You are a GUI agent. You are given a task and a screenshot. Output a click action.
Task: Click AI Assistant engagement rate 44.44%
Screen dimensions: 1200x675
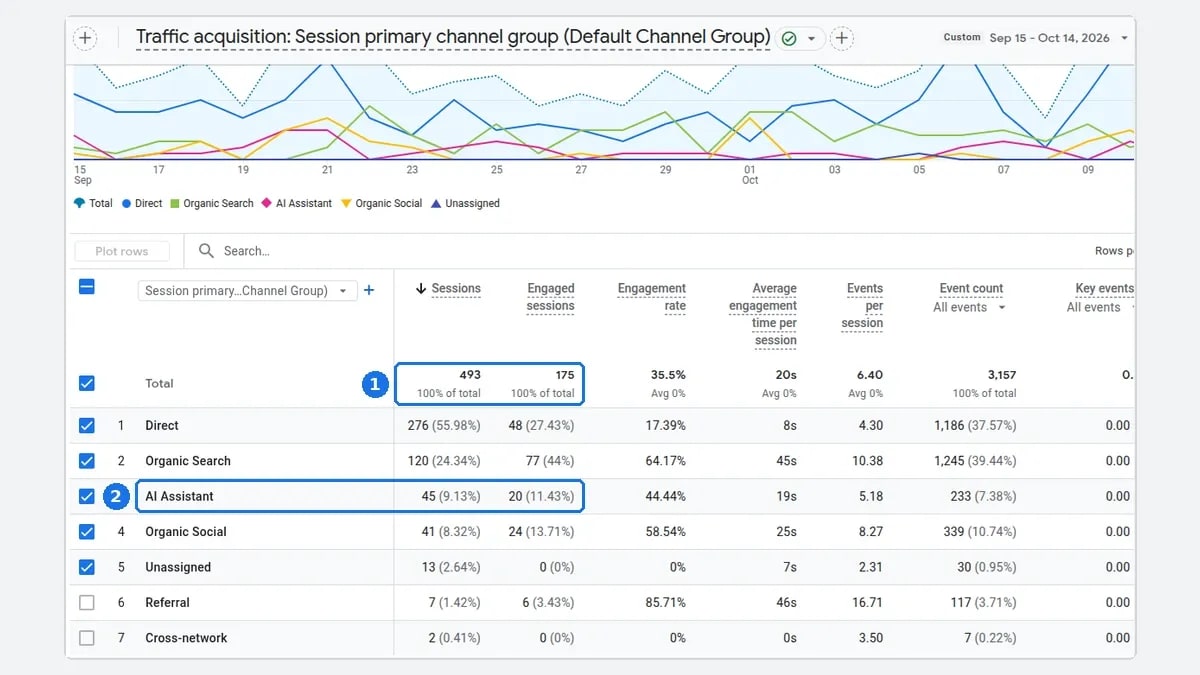665,496
